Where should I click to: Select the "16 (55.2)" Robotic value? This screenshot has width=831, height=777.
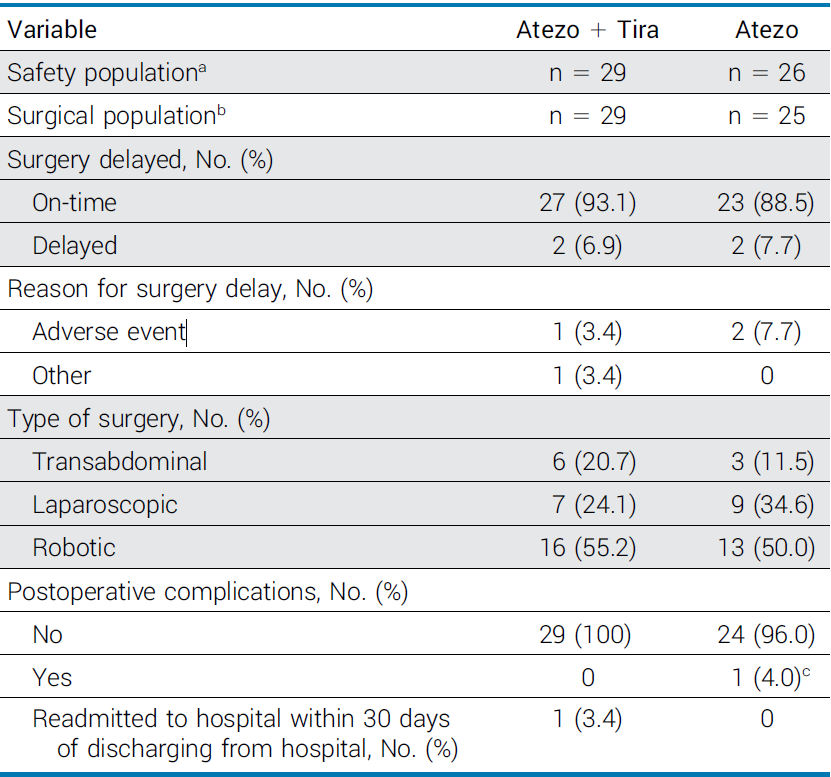587,548
